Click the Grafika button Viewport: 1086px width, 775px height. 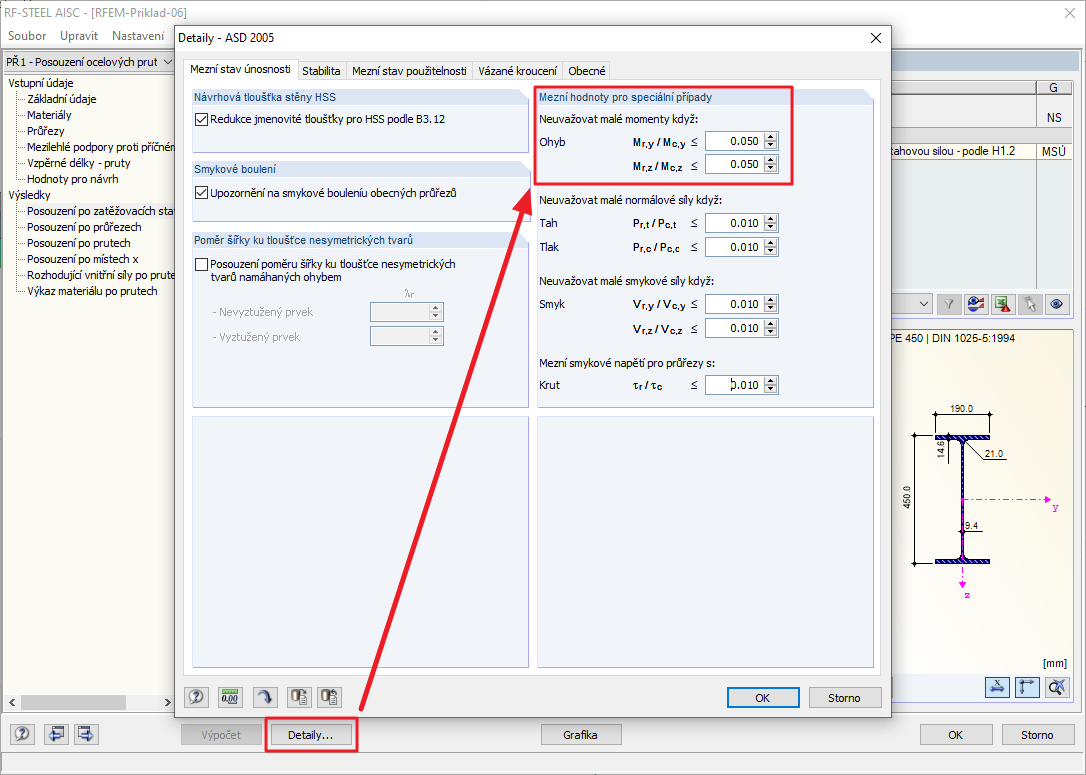click(580, 735)
